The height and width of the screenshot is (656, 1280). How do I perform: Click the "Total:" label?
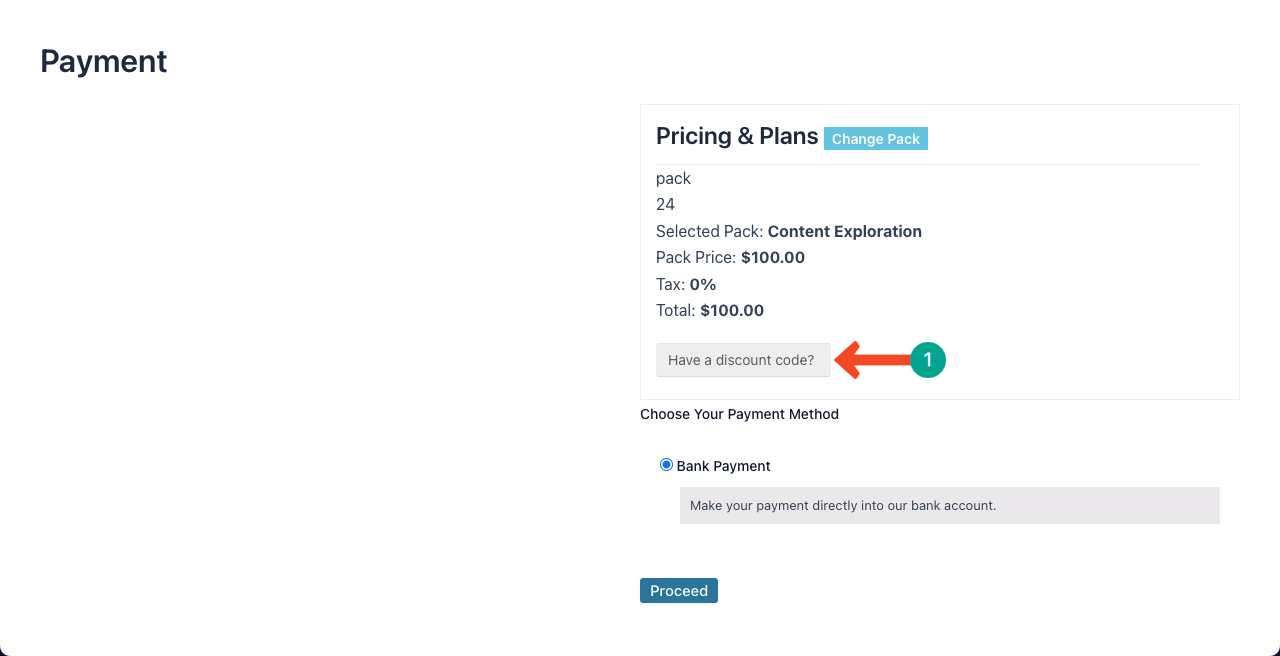[x=675, y=310]
